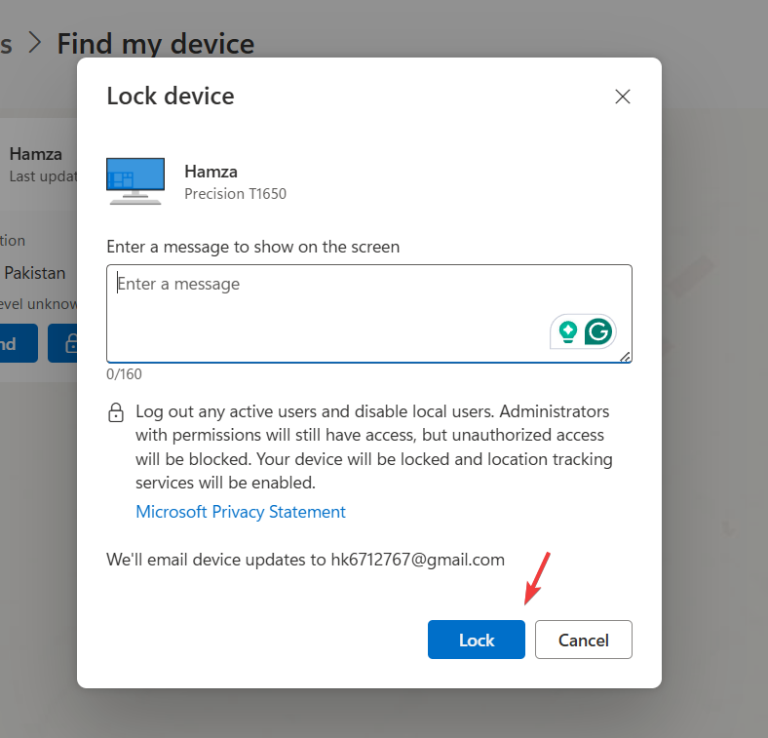Image resolution: width=768 pixels, height=738 pixels.
Task: Grab the message box resize handle
Action: click(625, 357)
